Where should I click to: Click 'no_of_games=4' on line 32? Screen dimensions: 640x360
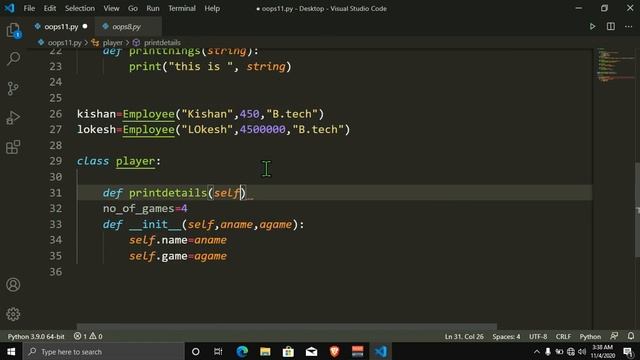point(145,209)
